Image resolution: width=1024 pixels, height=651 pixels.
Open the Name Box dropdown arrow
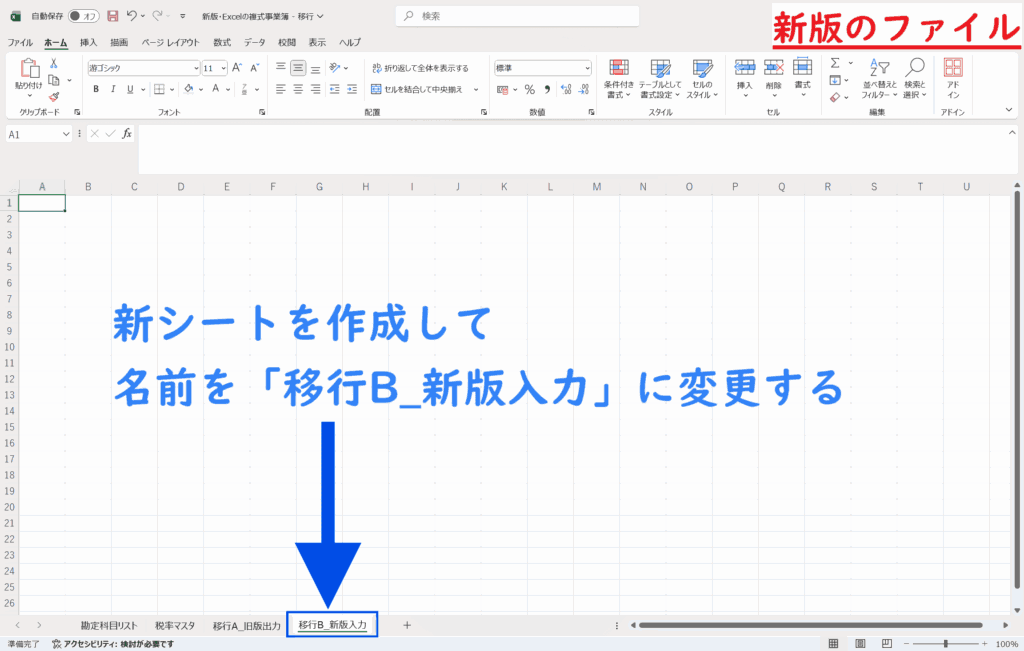[x=67, y=133]
